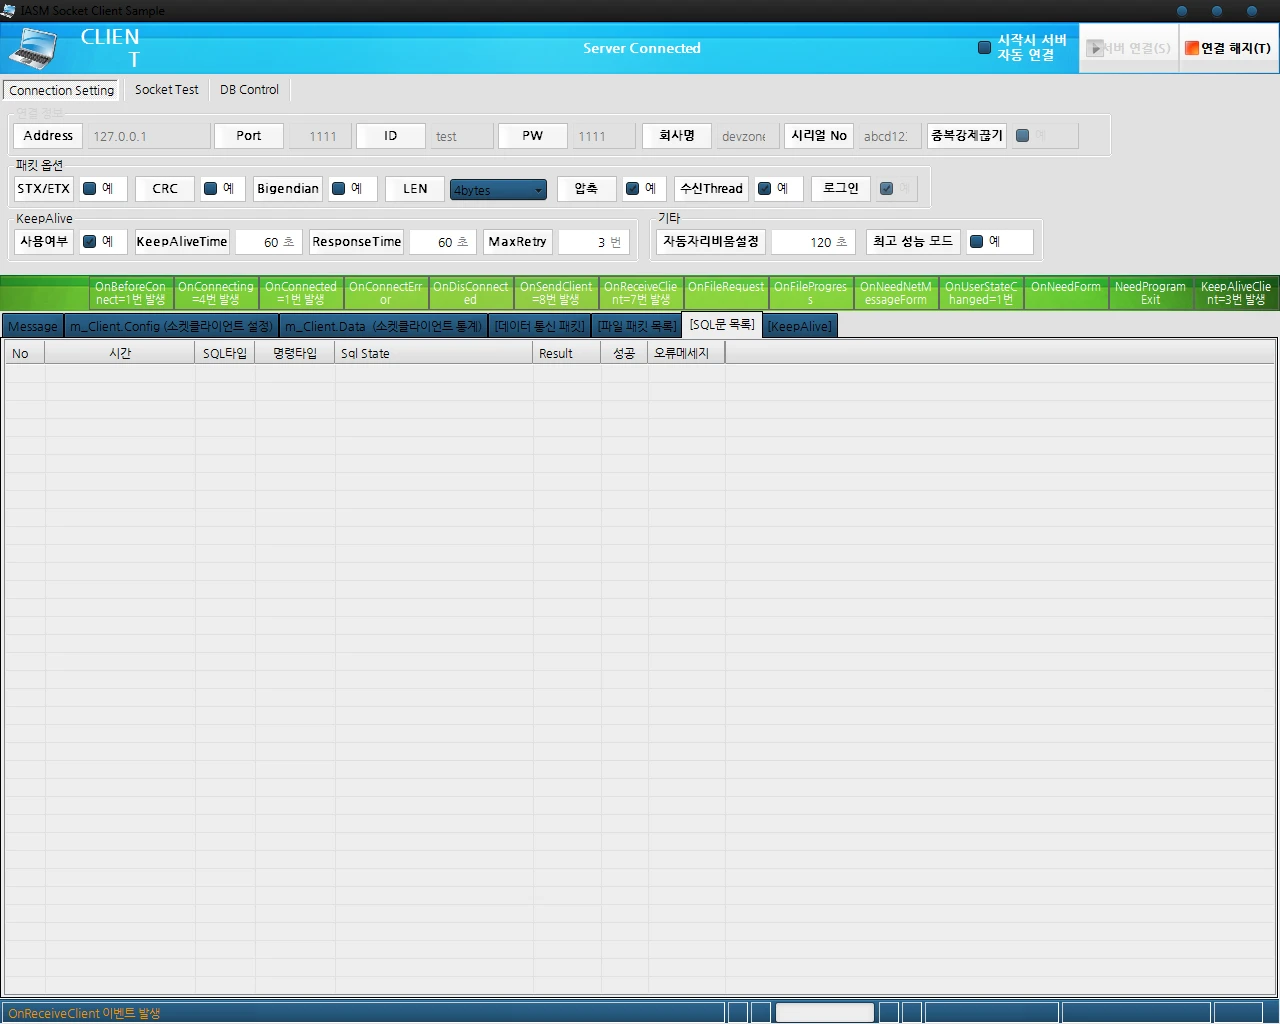Viewport: 1280px width, 1024px height.
Task: Open SQL문 목록 tab
Action: (722, 324)
